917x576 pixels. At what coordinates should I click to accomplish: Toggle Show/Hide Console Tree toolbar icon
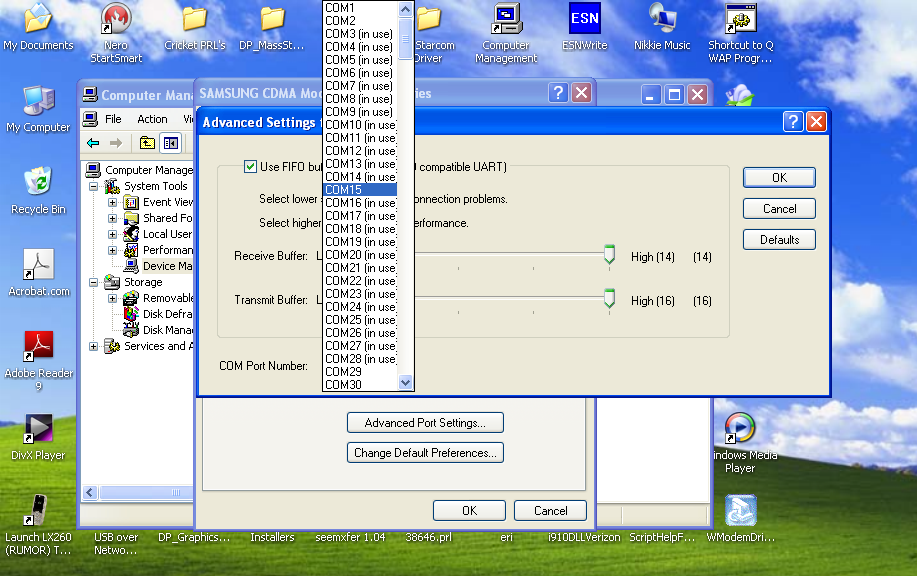coord(171,143)
